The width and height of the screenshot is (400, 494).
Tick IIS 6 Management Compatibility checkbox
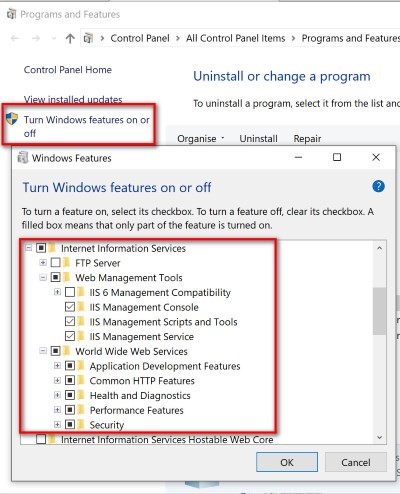(x=70, y=292)
